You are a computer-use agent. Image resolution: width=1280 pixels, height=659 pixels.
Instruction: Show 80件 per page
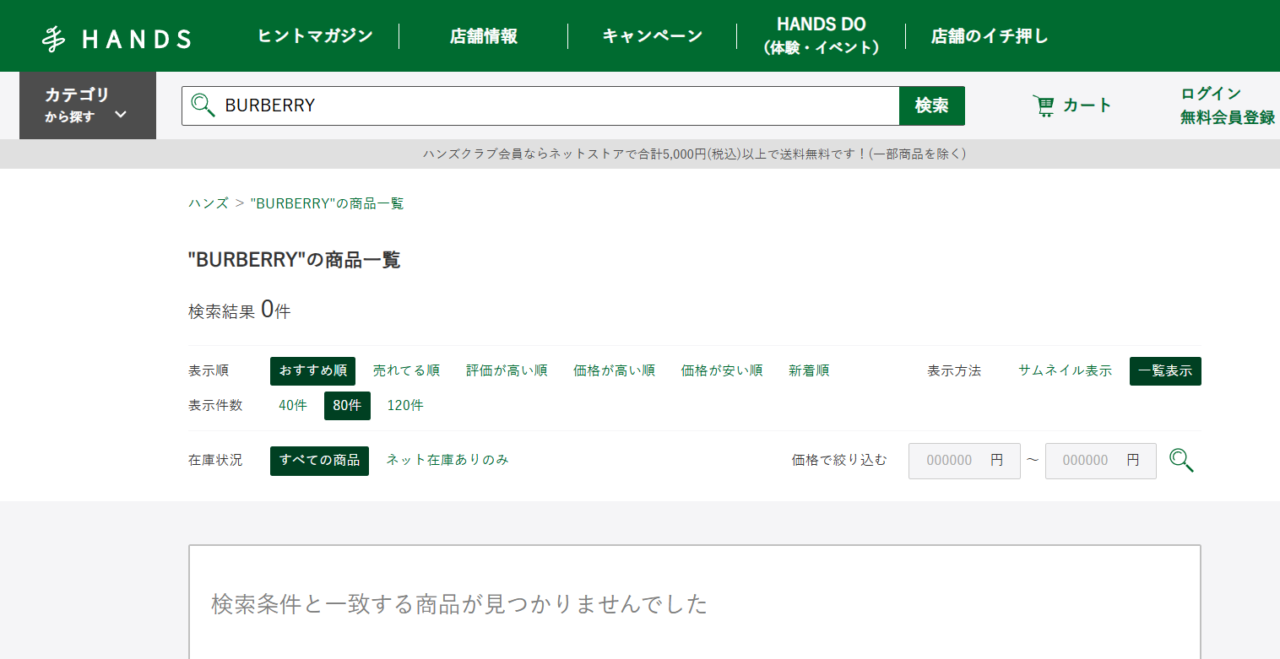[x=347, y=406]
